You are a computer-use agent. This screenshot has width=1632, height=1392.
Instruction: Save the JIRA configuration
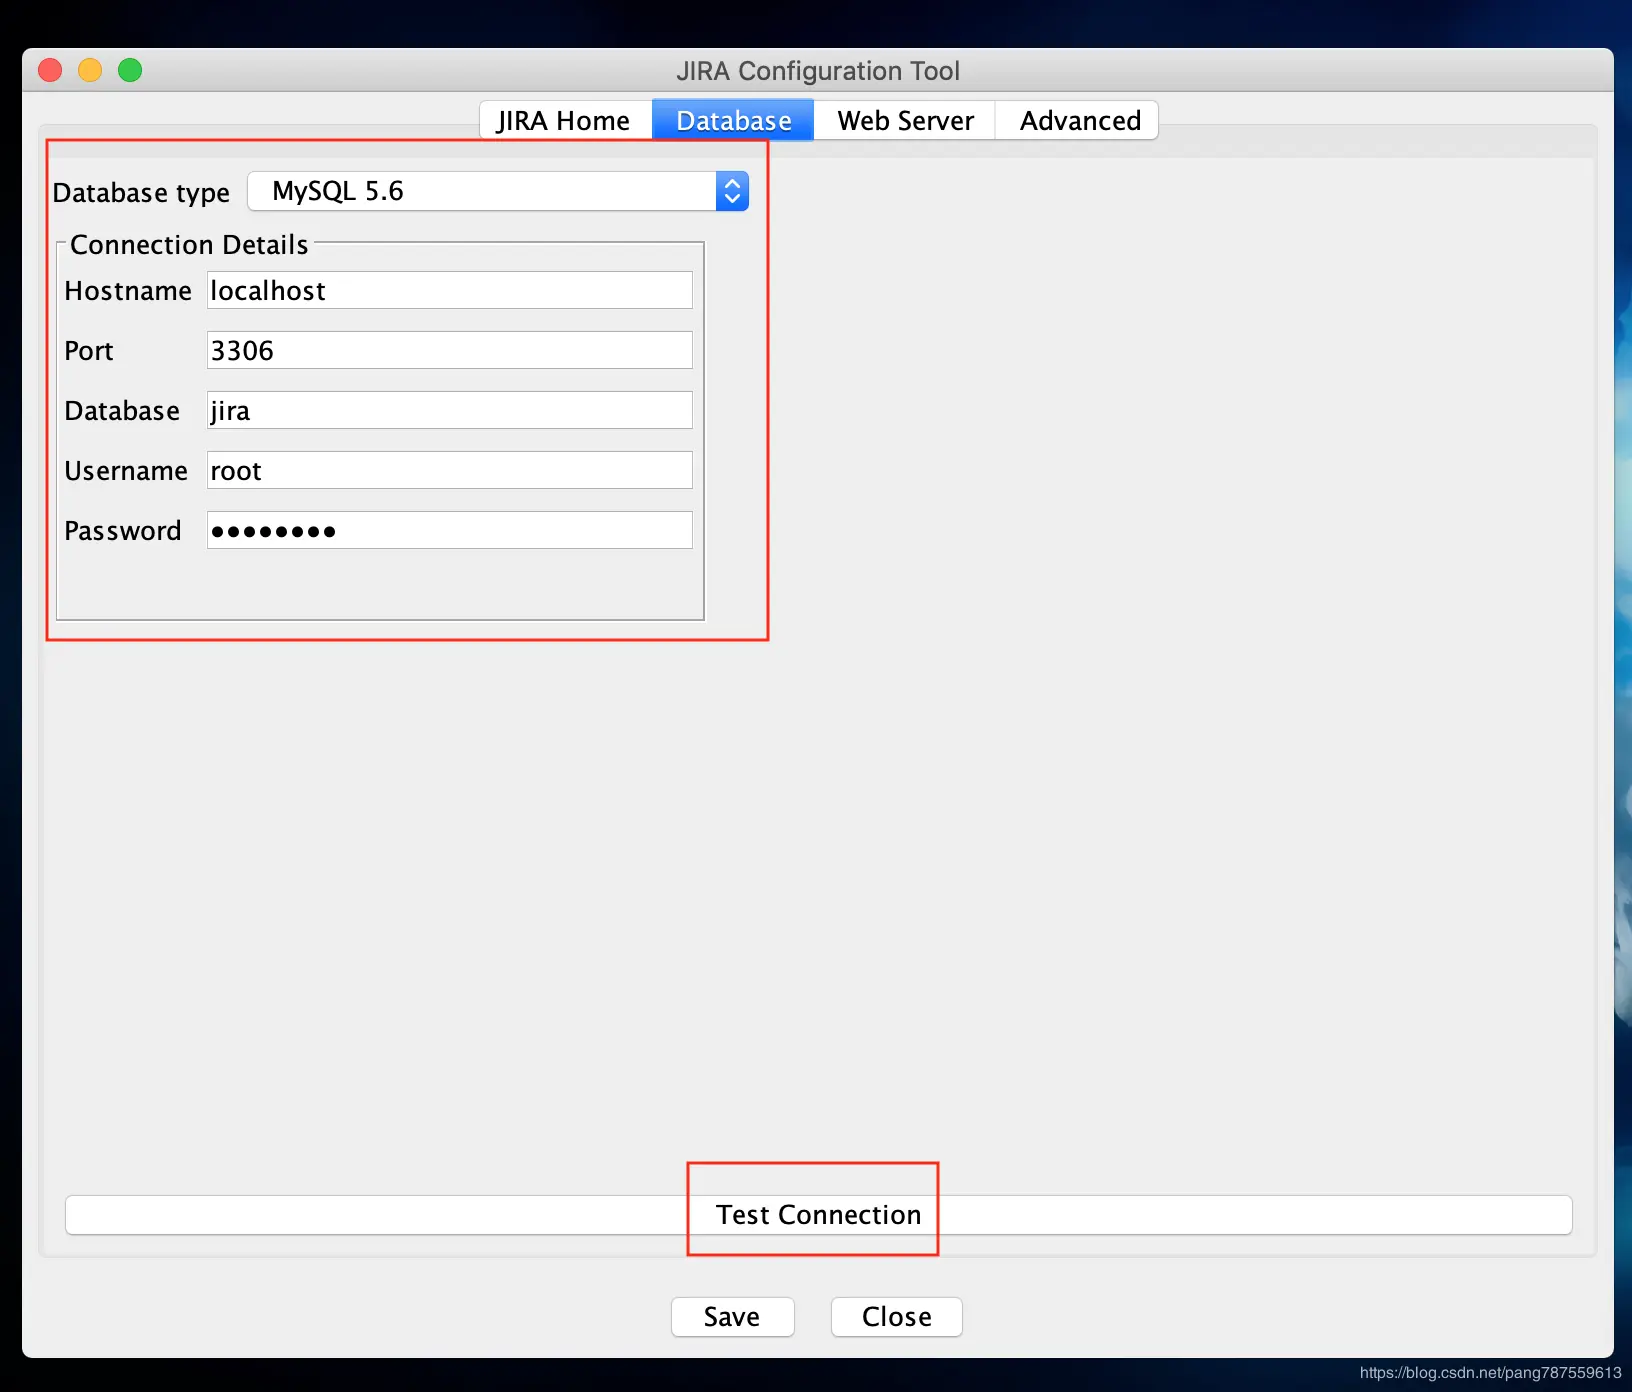(x=732, y=1317)
